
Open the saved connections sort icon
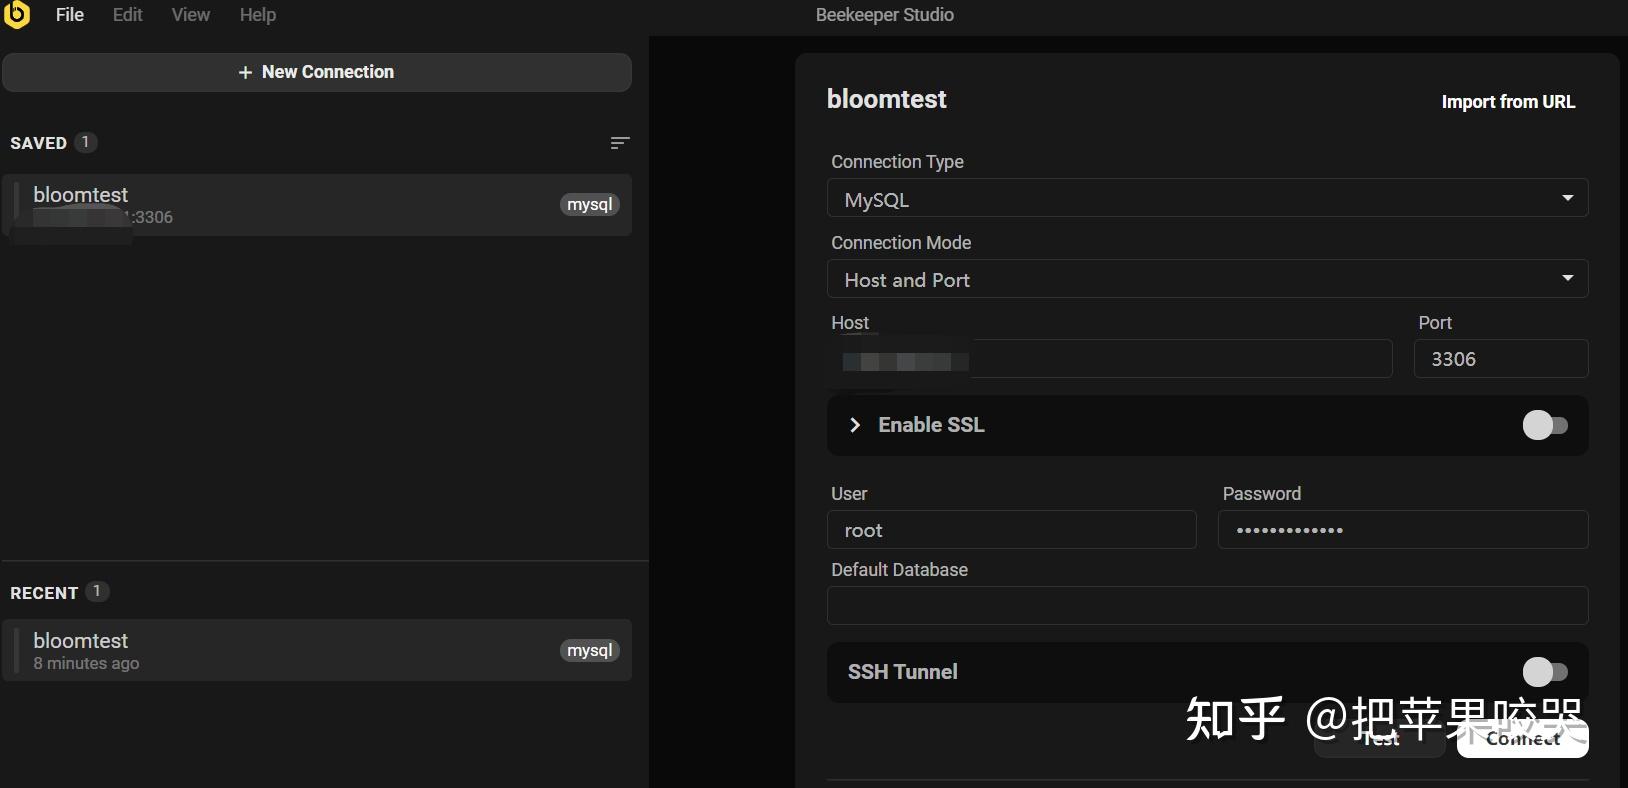(x=620, y=143)
